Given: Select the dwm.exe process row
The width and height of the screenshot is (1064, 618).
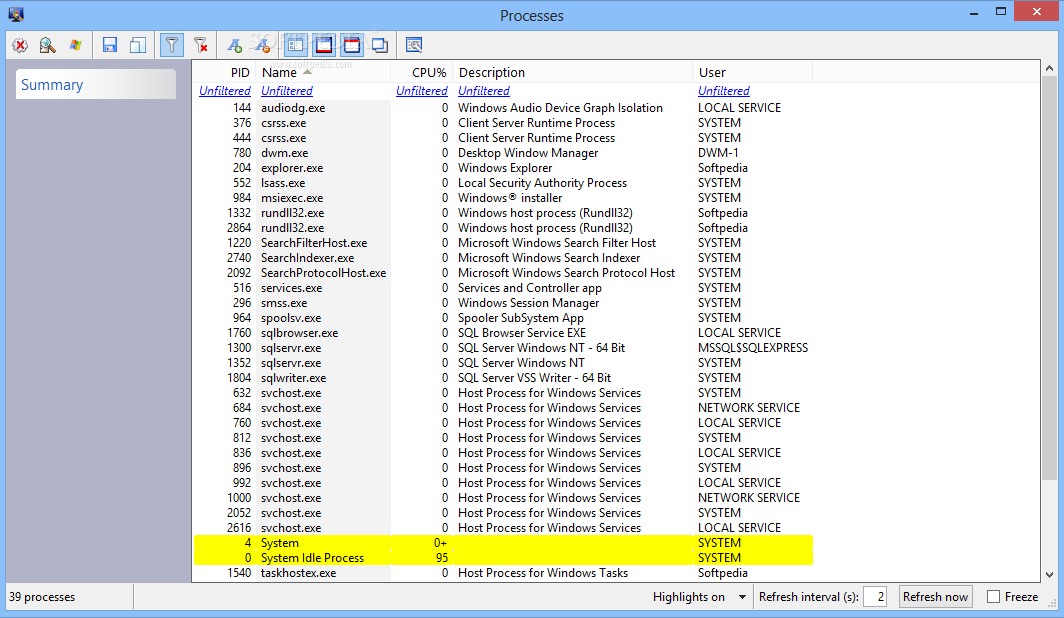Looking at the screenshot, I should [x=503, y=153].
